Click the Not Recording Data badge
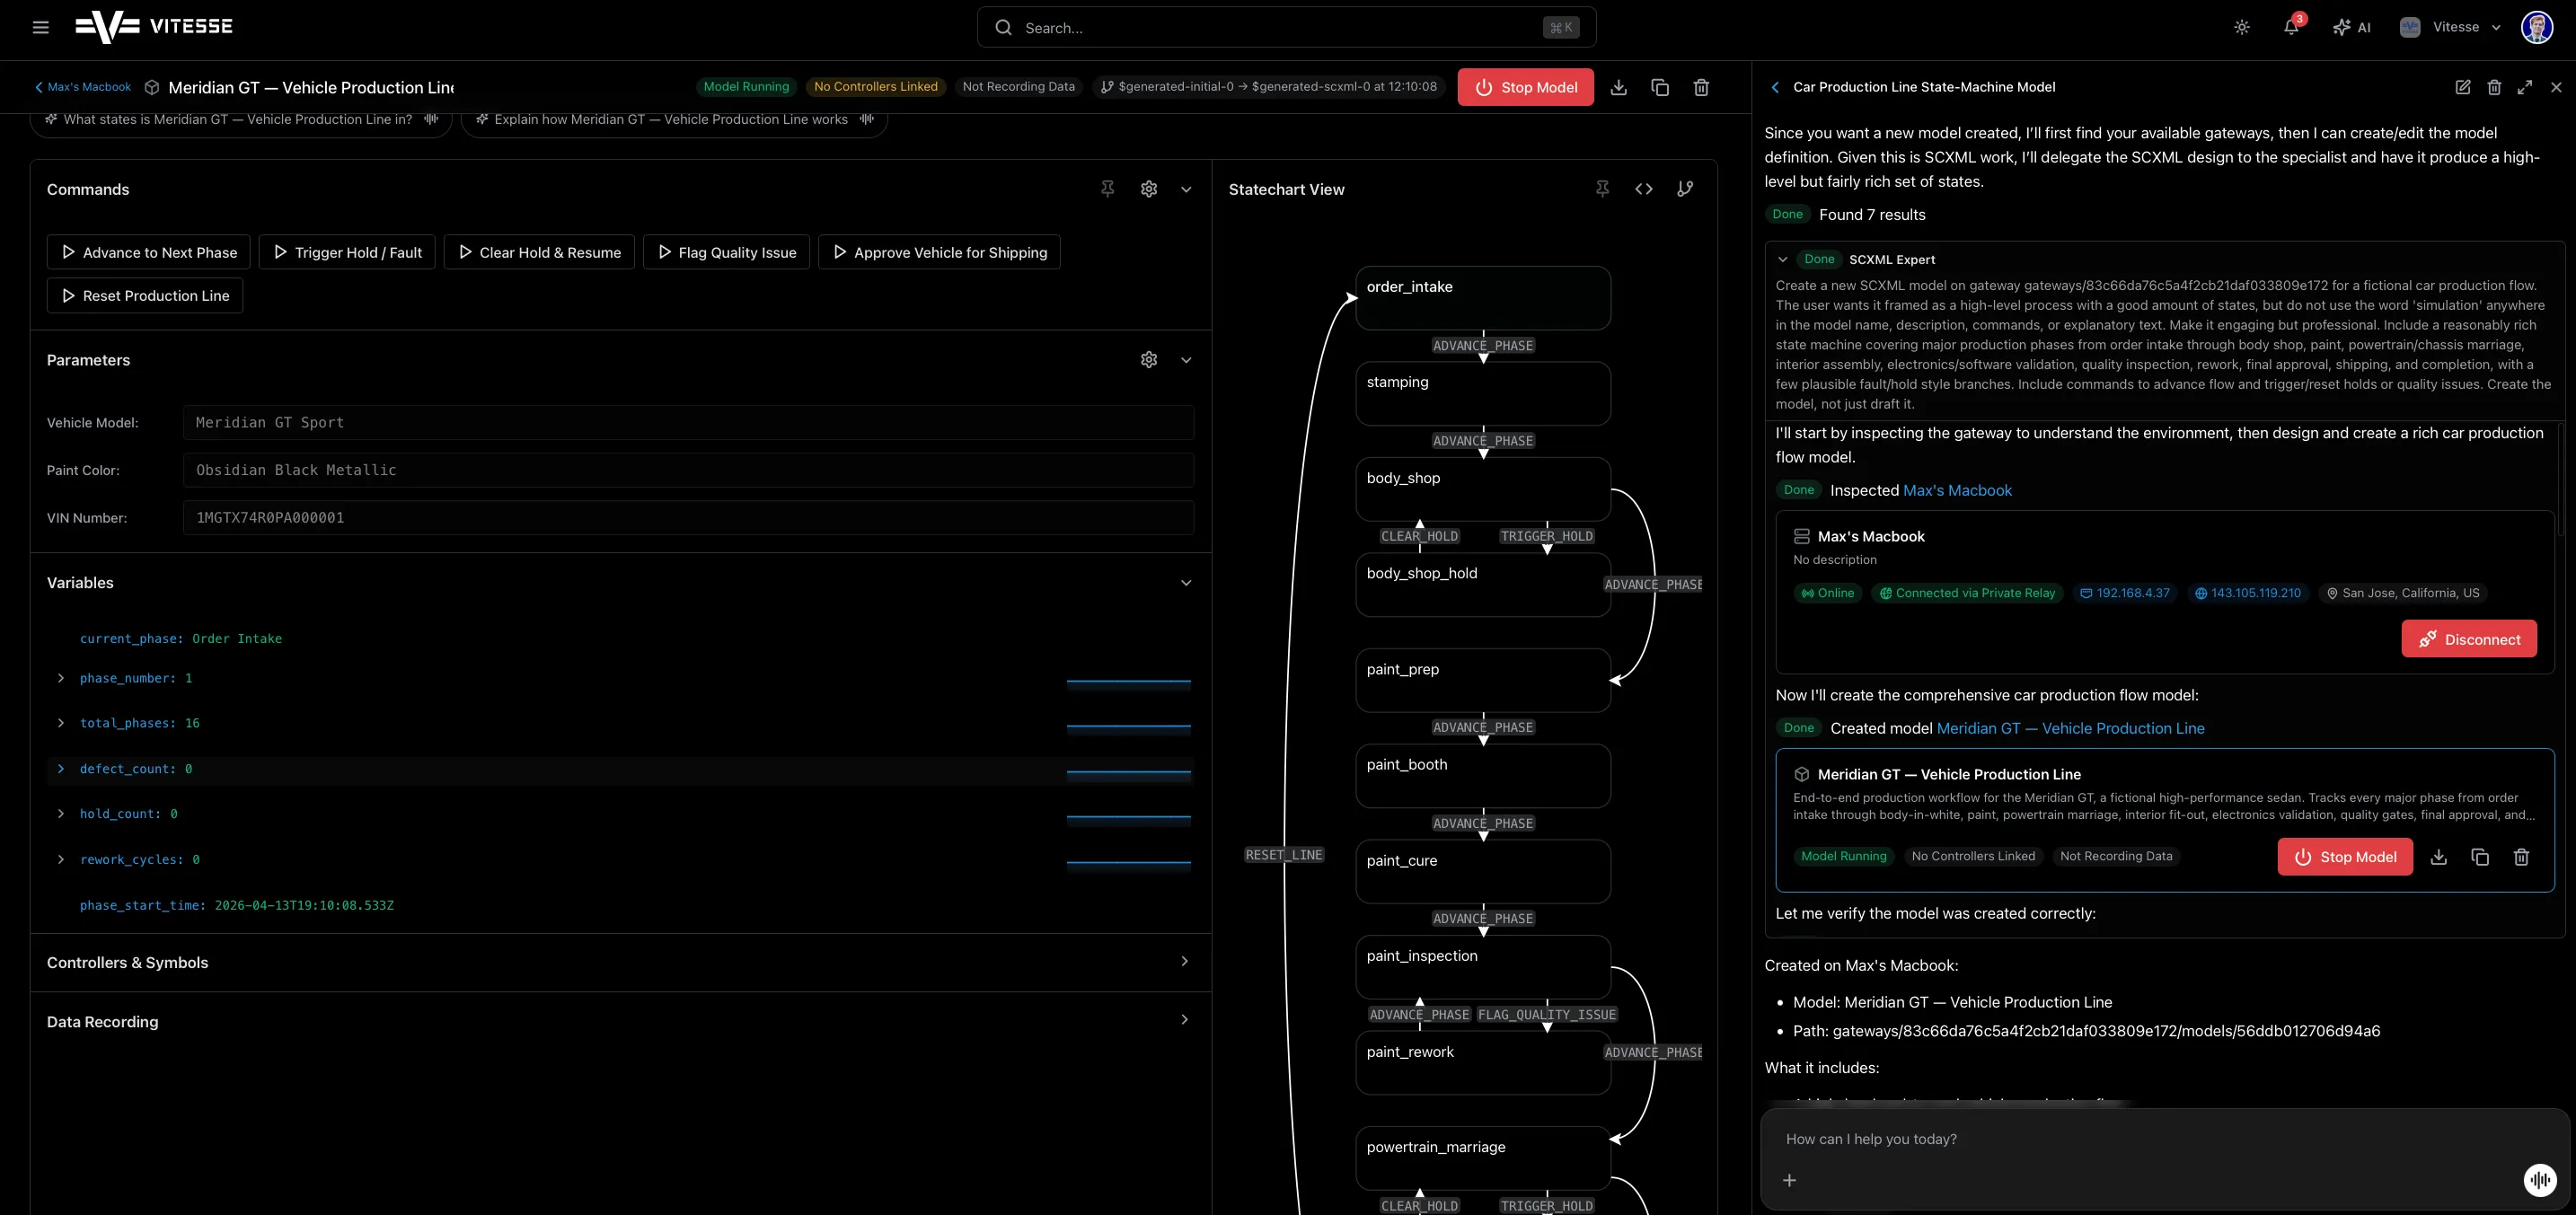 (x=1018, y=87)
